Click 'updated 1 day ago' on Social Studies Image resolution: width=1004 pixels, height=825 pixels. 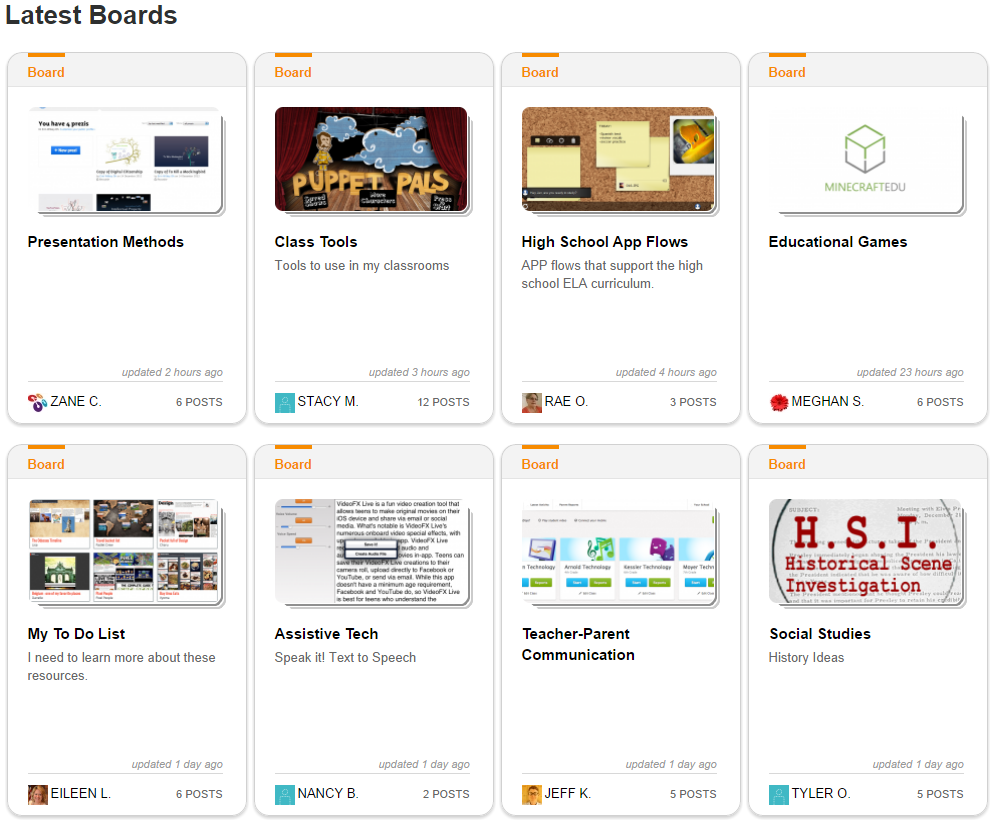pos(918,765)
